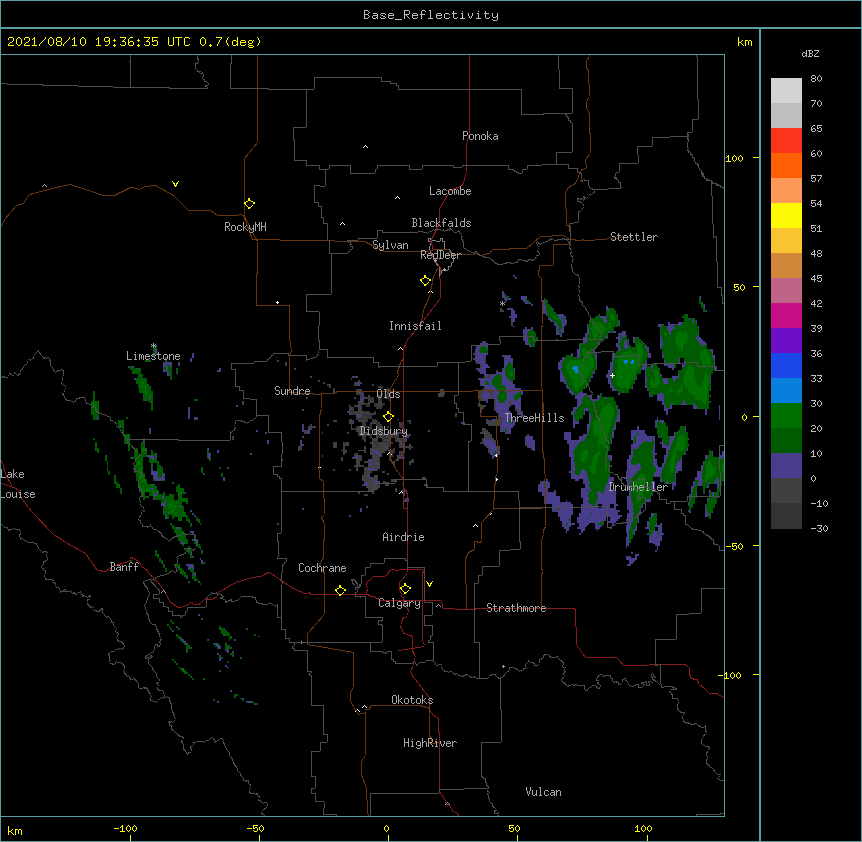The image size is (862, 842).
Task: Click the yellow diamond marker below RedDeer
Action: tap(425, 281)
